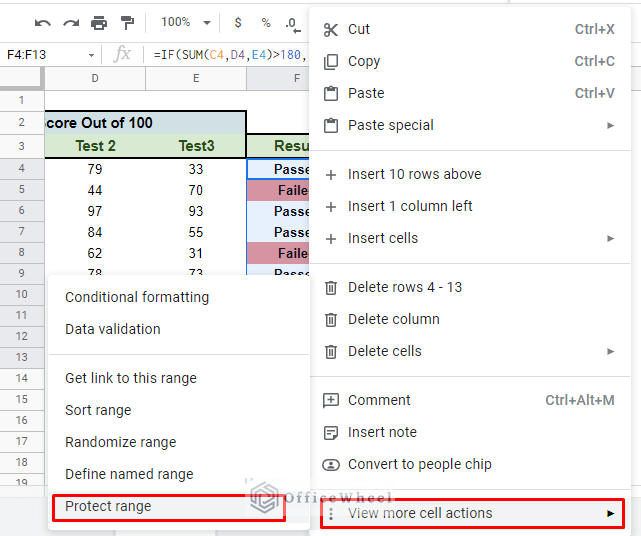Click the Paste clipboard icon
Screen dimensions: 641x536
point(331,93)
